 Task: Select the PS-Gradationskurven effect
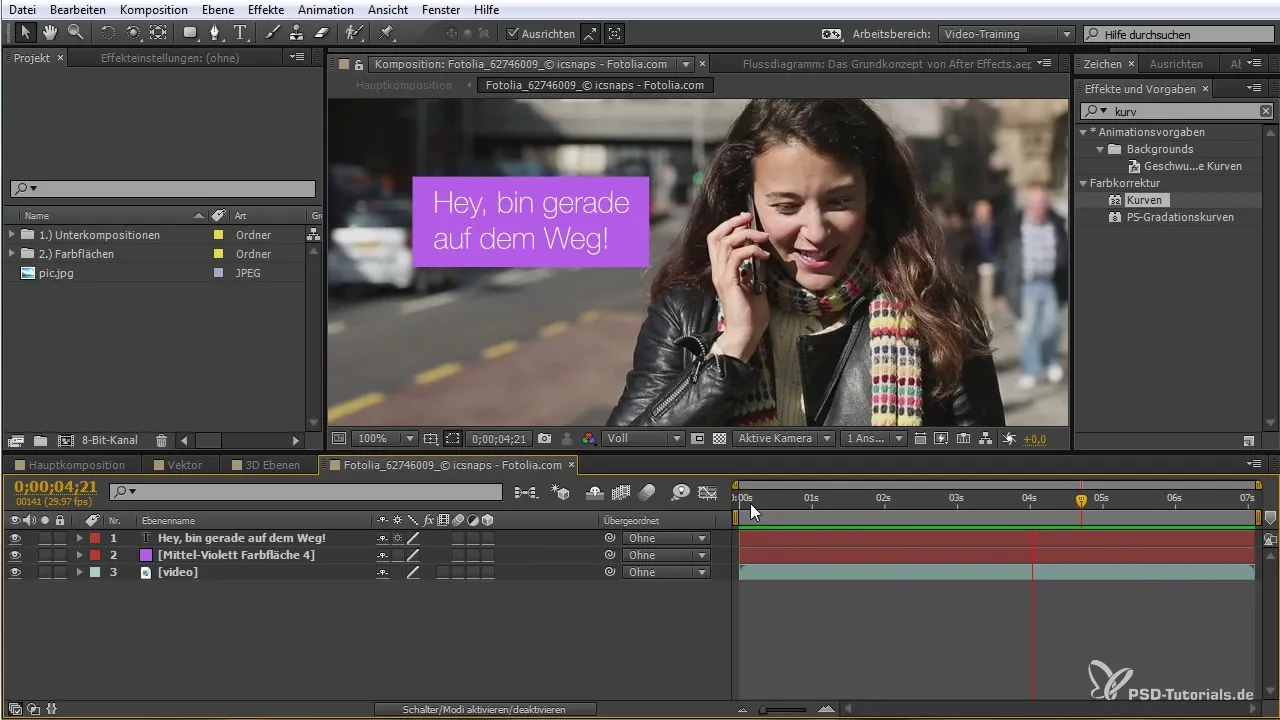pos(1180,217)
